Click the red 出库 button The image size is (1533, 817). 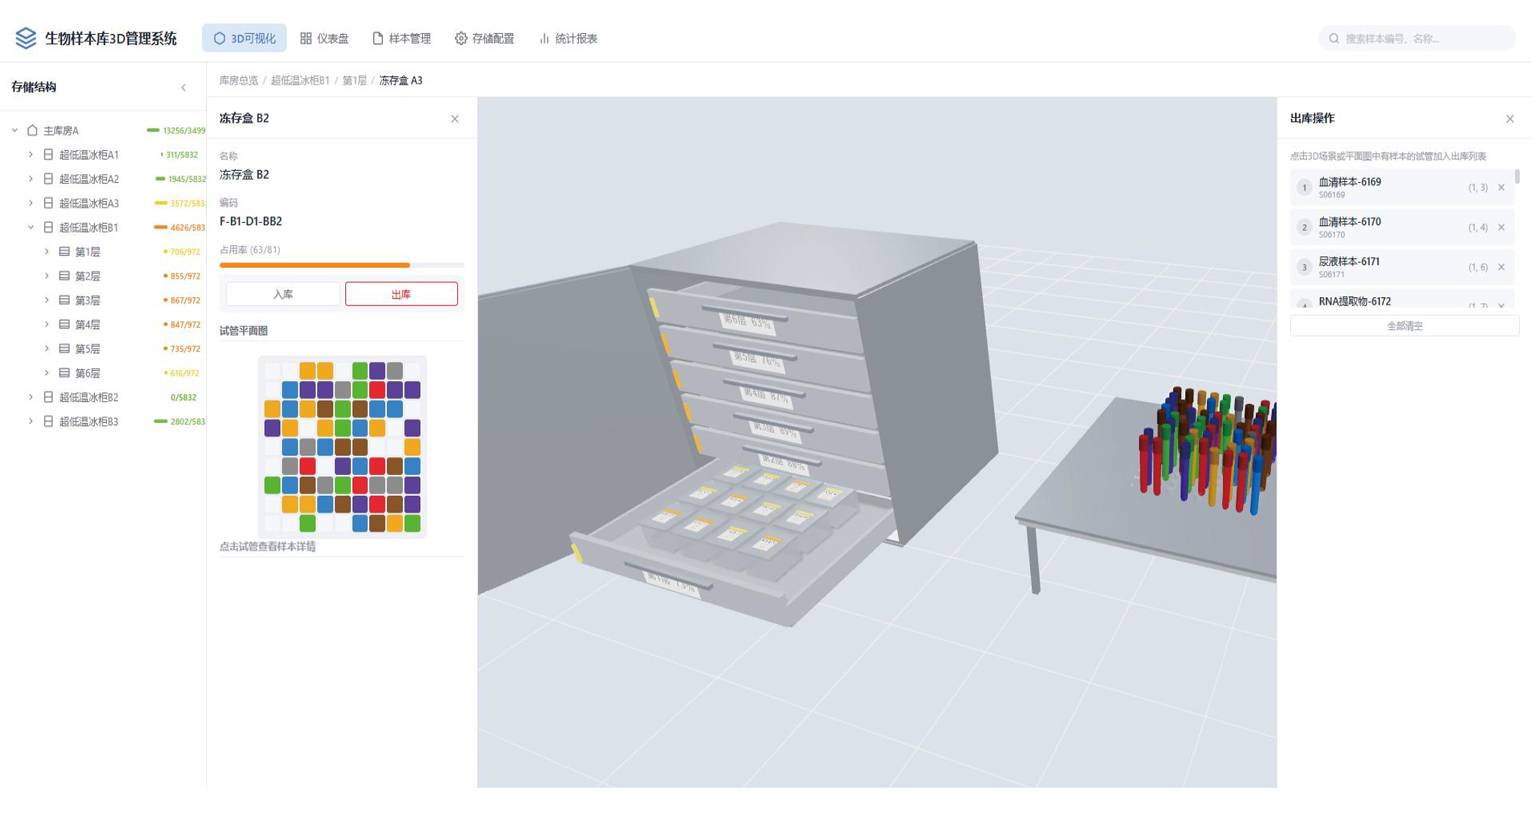401,294
